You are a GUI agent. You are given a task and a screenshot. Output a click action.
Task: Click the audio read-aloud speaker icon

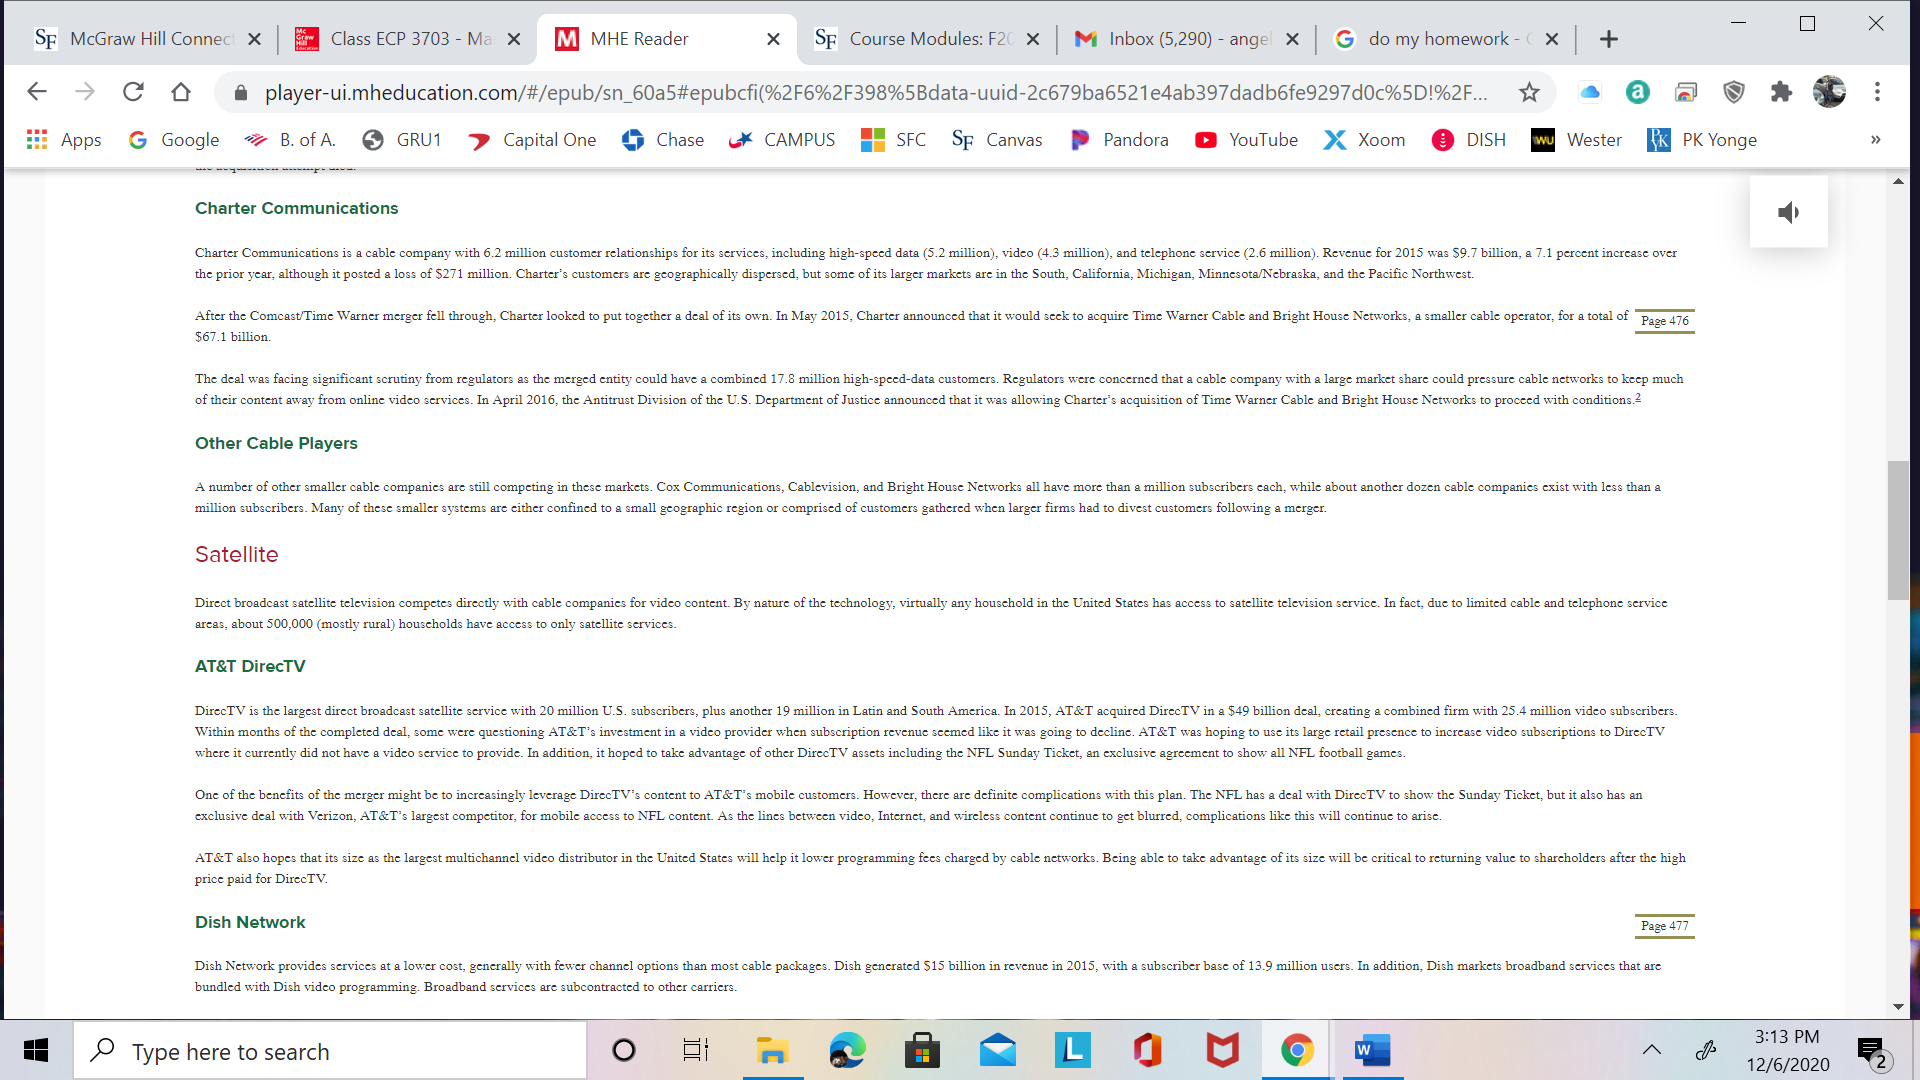click(1788, 212)
